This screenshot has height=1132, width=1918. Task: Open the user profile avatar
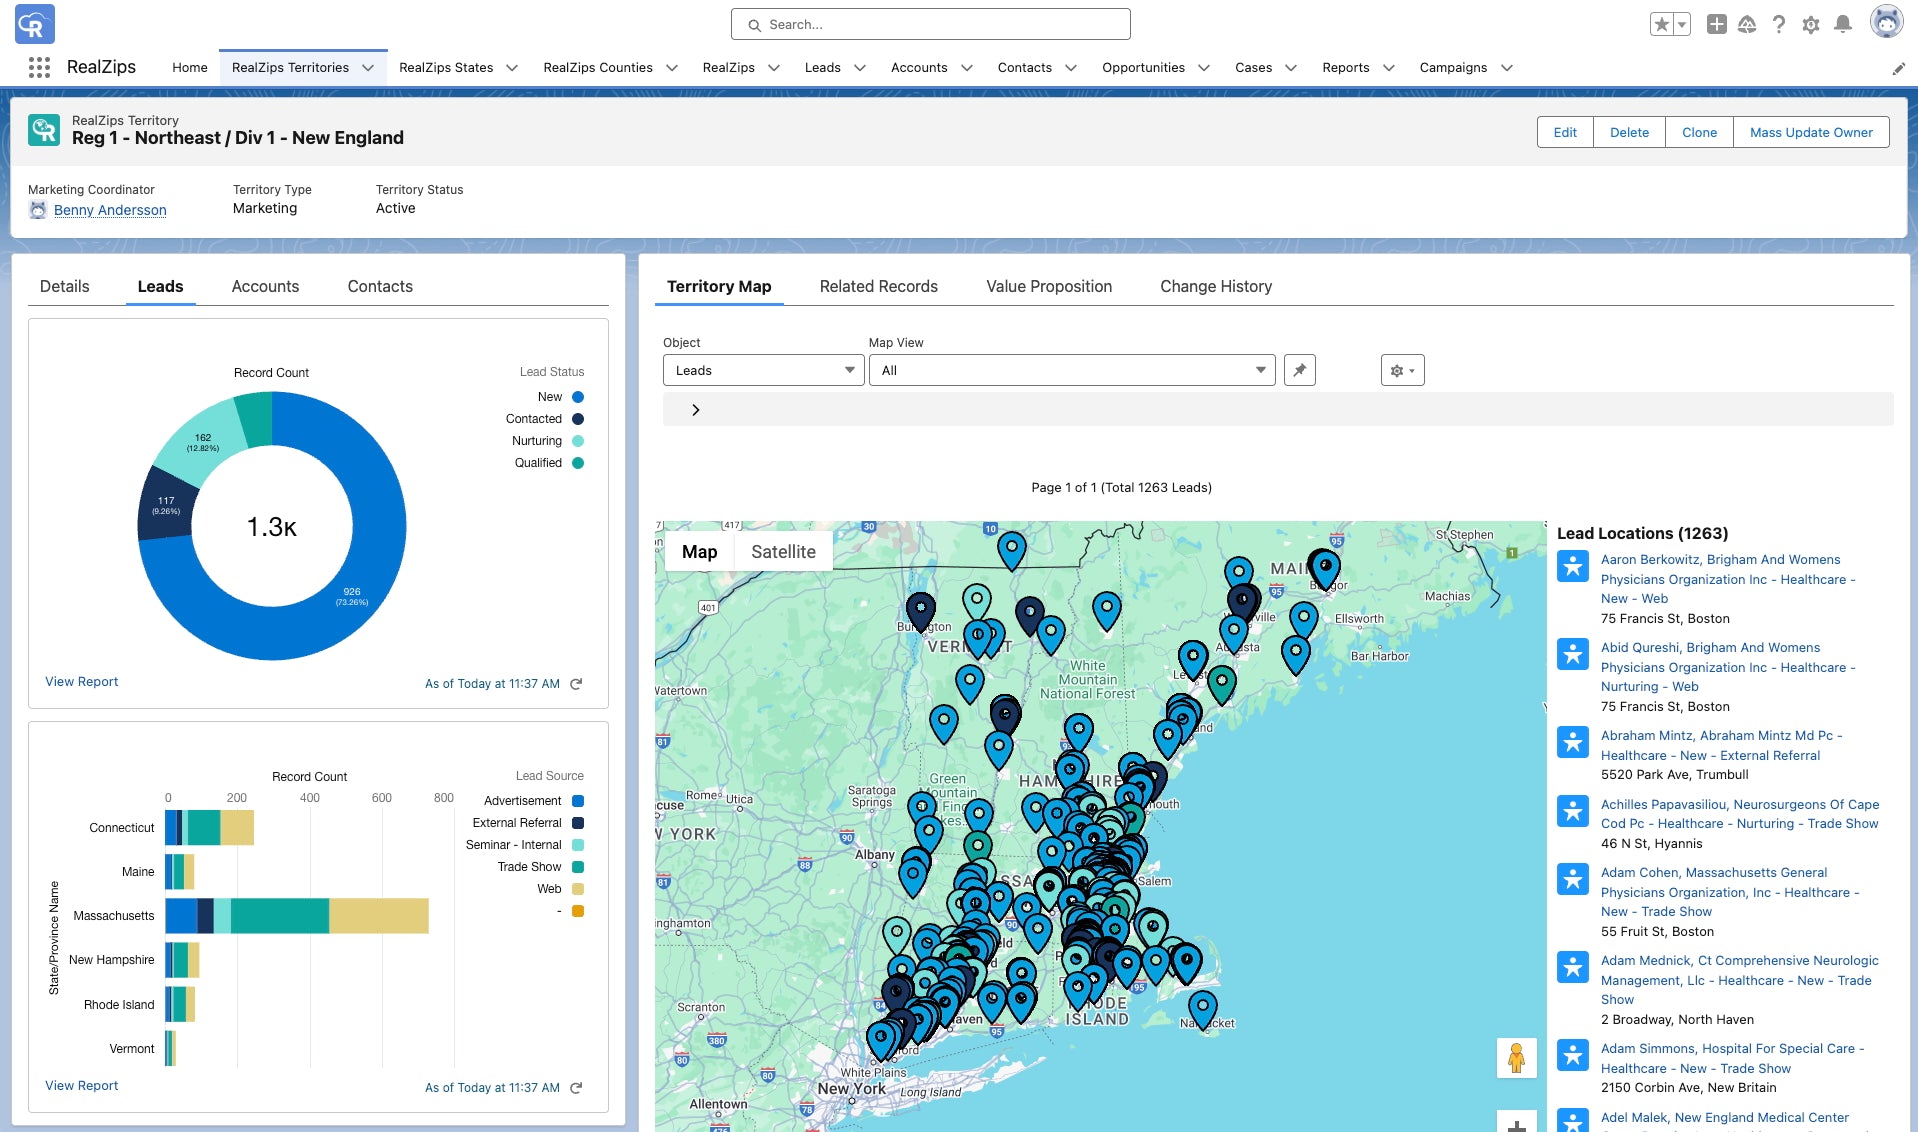pos(1886,22)
